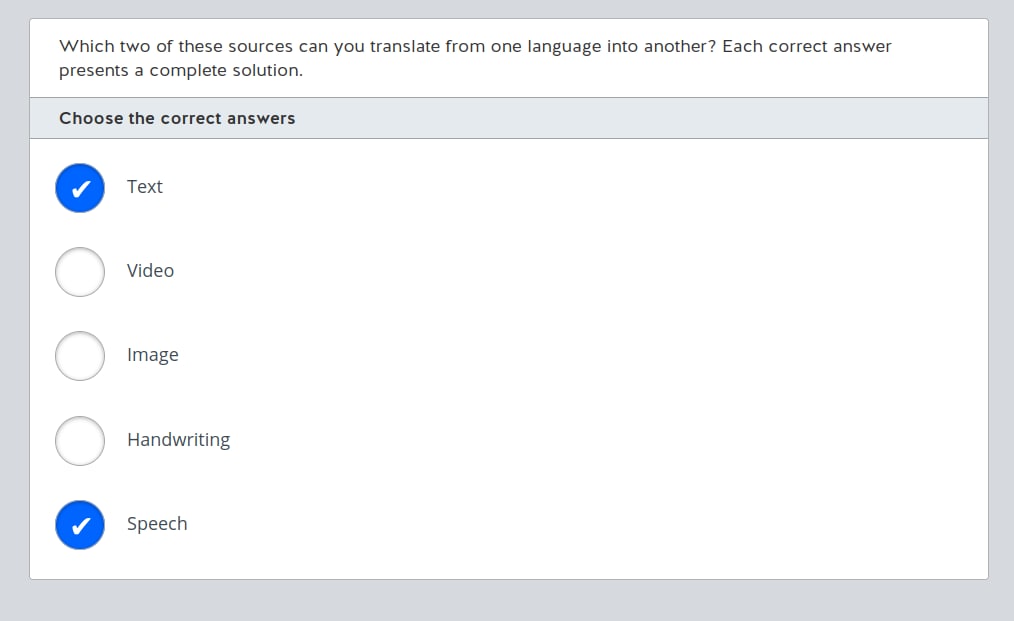Select the Video answer checkbox
This screenshot has height=621, width=1014.
(80, 272)
